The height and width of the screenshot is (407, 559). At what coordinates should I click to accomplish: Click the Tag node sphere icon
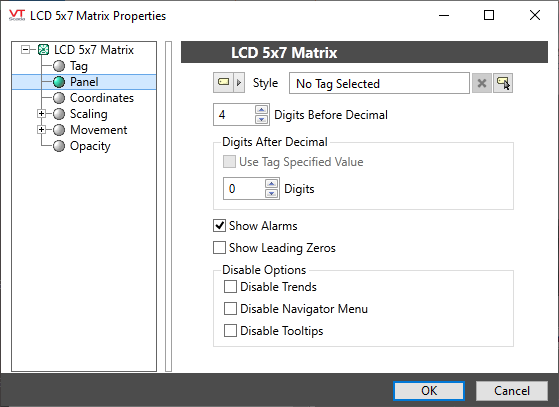tap(59, 66)
